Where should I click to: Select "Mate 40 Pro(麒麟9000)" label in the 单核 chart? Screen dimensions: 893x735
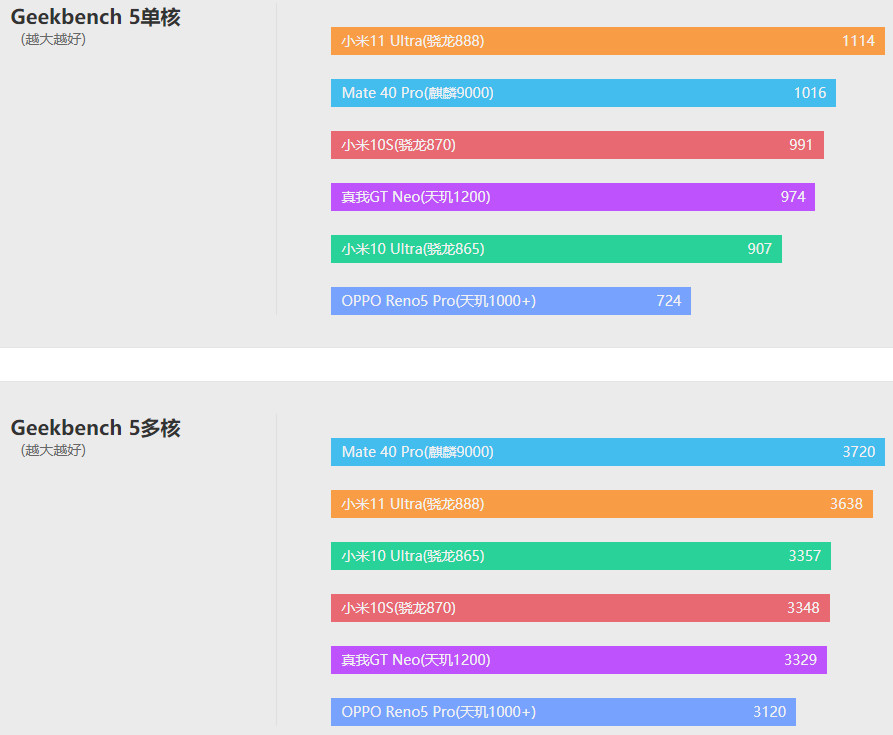[x=417, y=93]
